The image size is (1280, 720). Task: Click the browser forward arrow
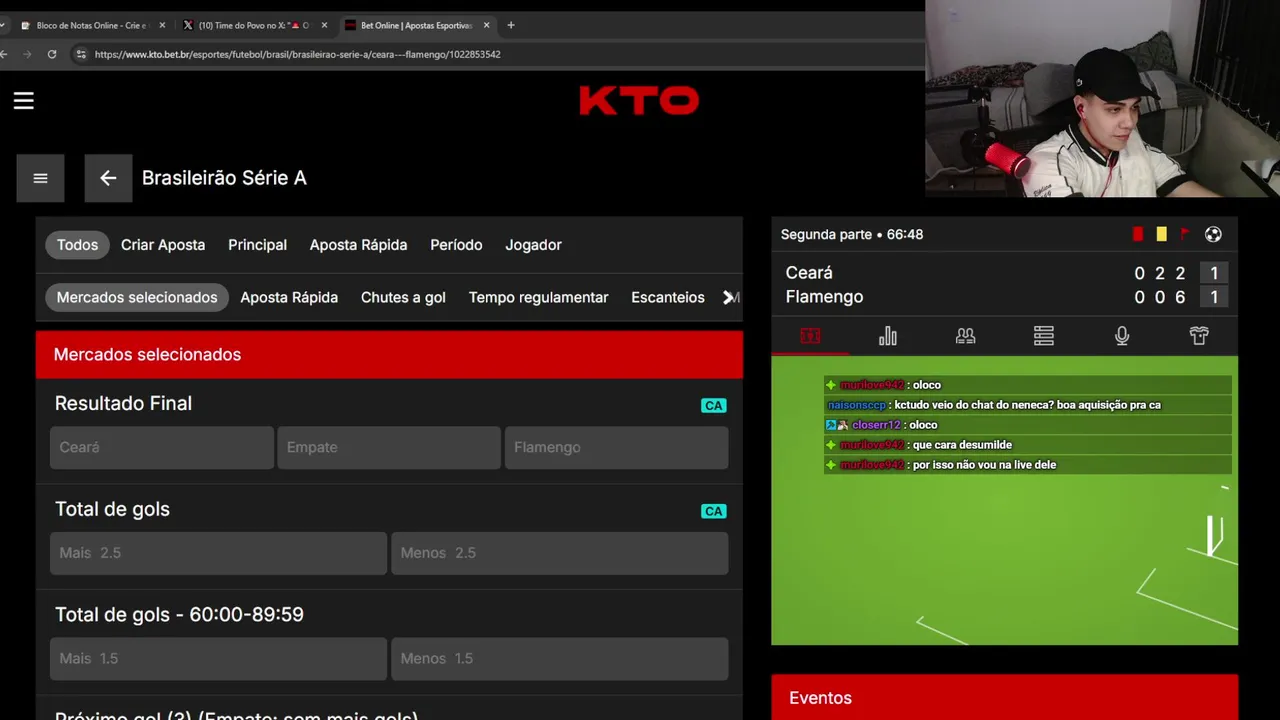click(28, 54)
